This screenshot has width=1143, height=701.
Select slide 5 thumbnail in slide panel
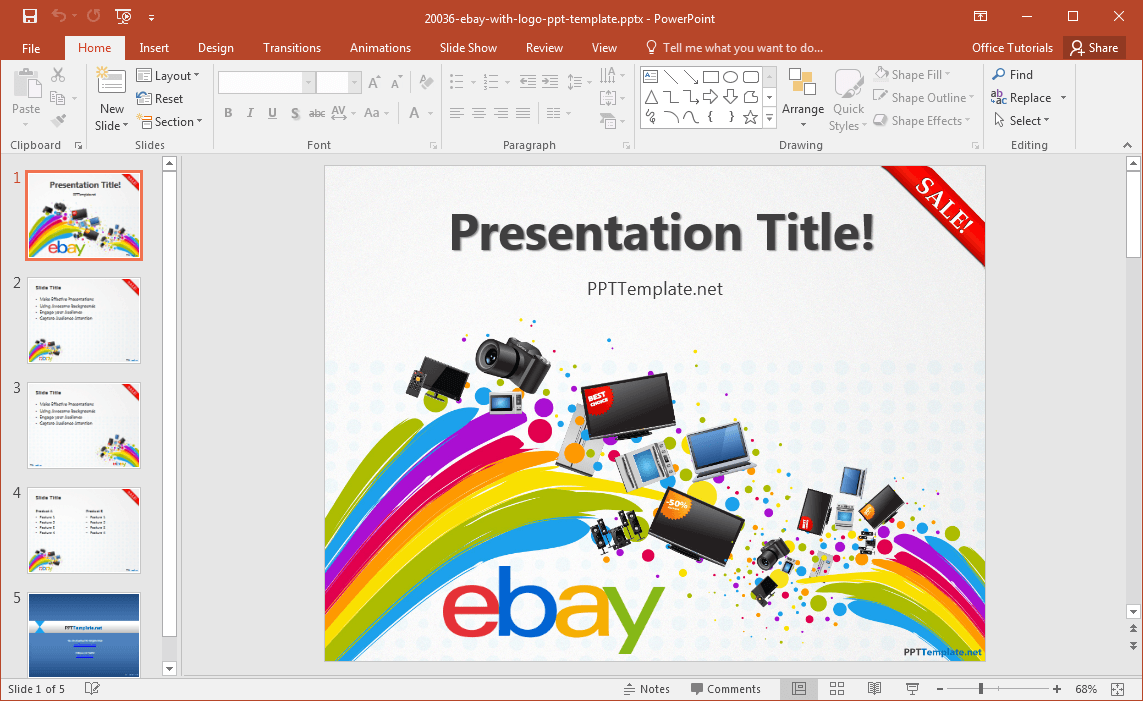click(x=84, y=634)
